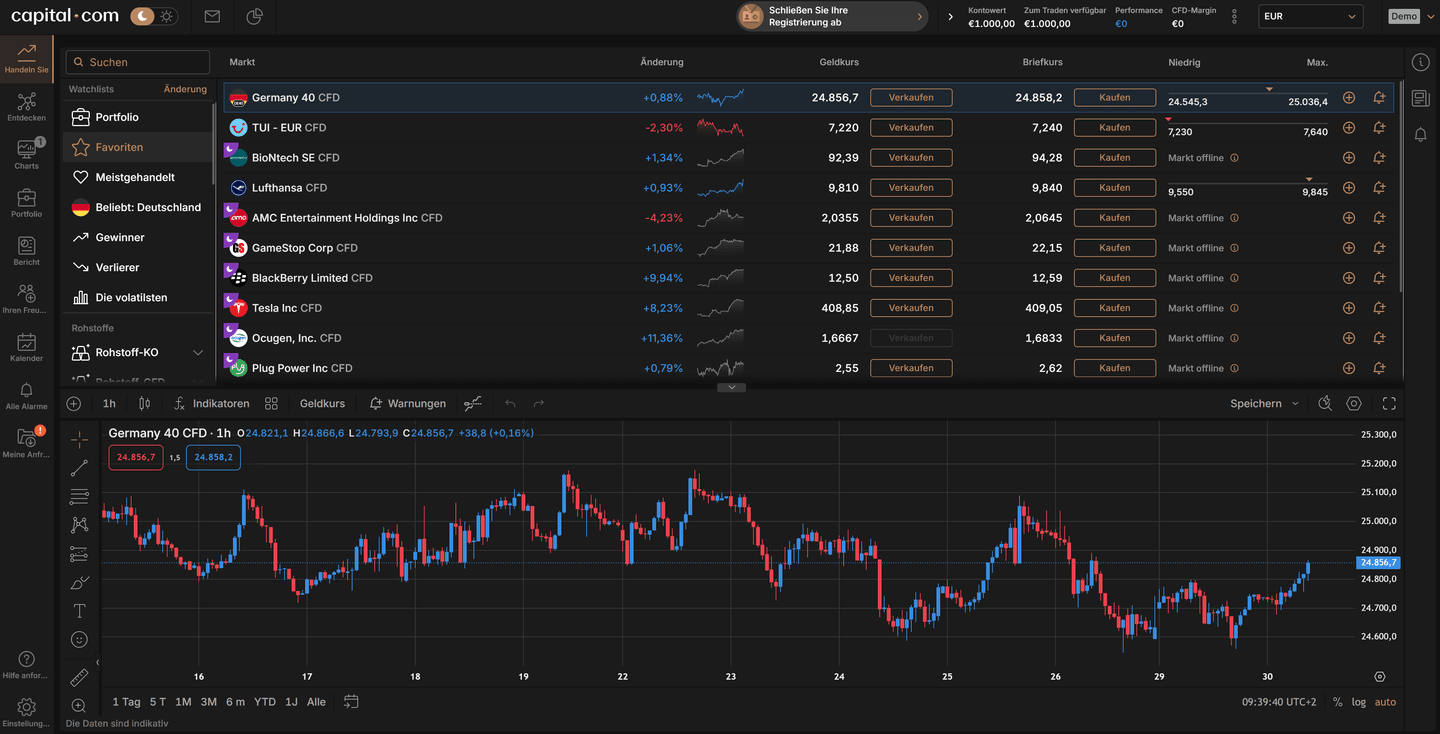Add alert bell for Tesla Inc row
This screenshot has width=1440, height=734.
(x=1379, y=308)
